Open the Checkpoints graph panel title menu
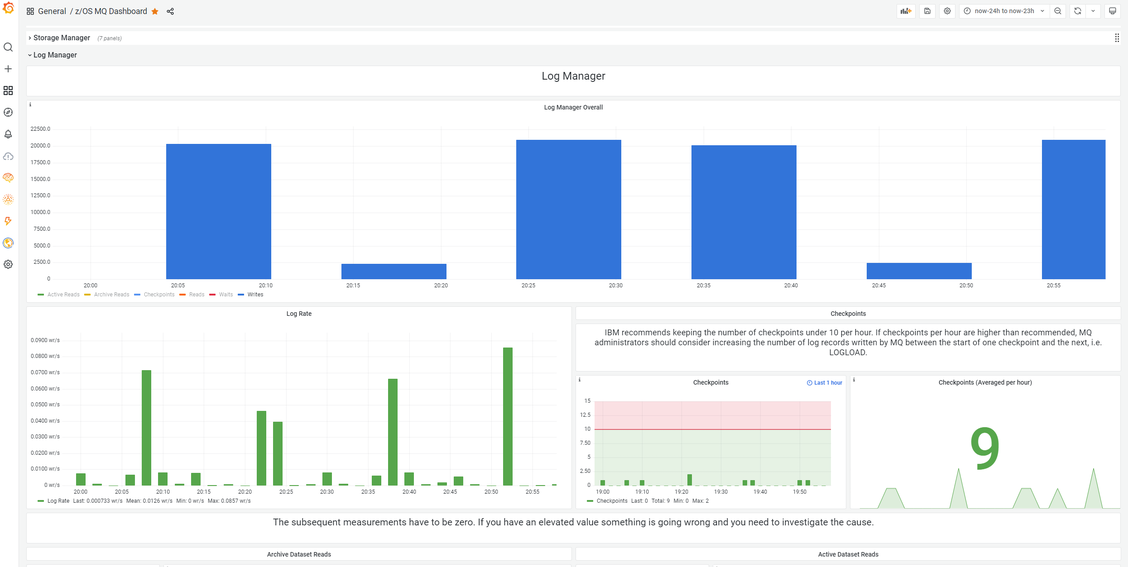Image resolution: width=1128 pixels, height=567 pixels. pos(710,382)
